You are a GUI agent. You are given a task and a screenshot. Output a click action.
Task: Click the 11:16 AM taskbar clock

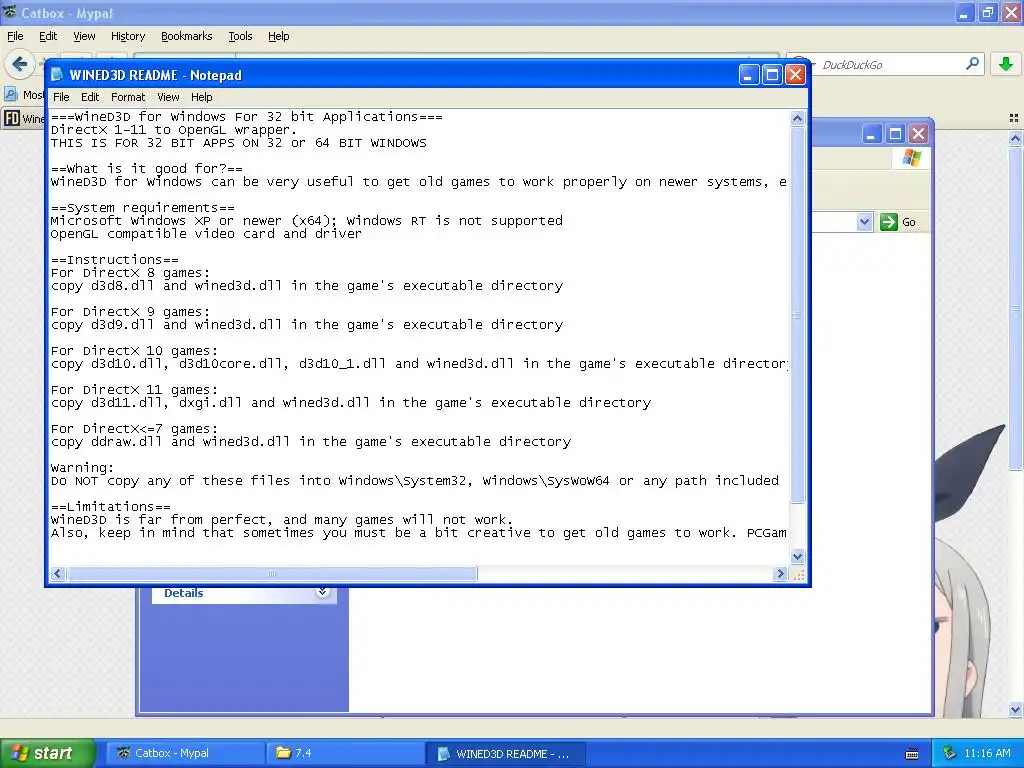[987, 753]
